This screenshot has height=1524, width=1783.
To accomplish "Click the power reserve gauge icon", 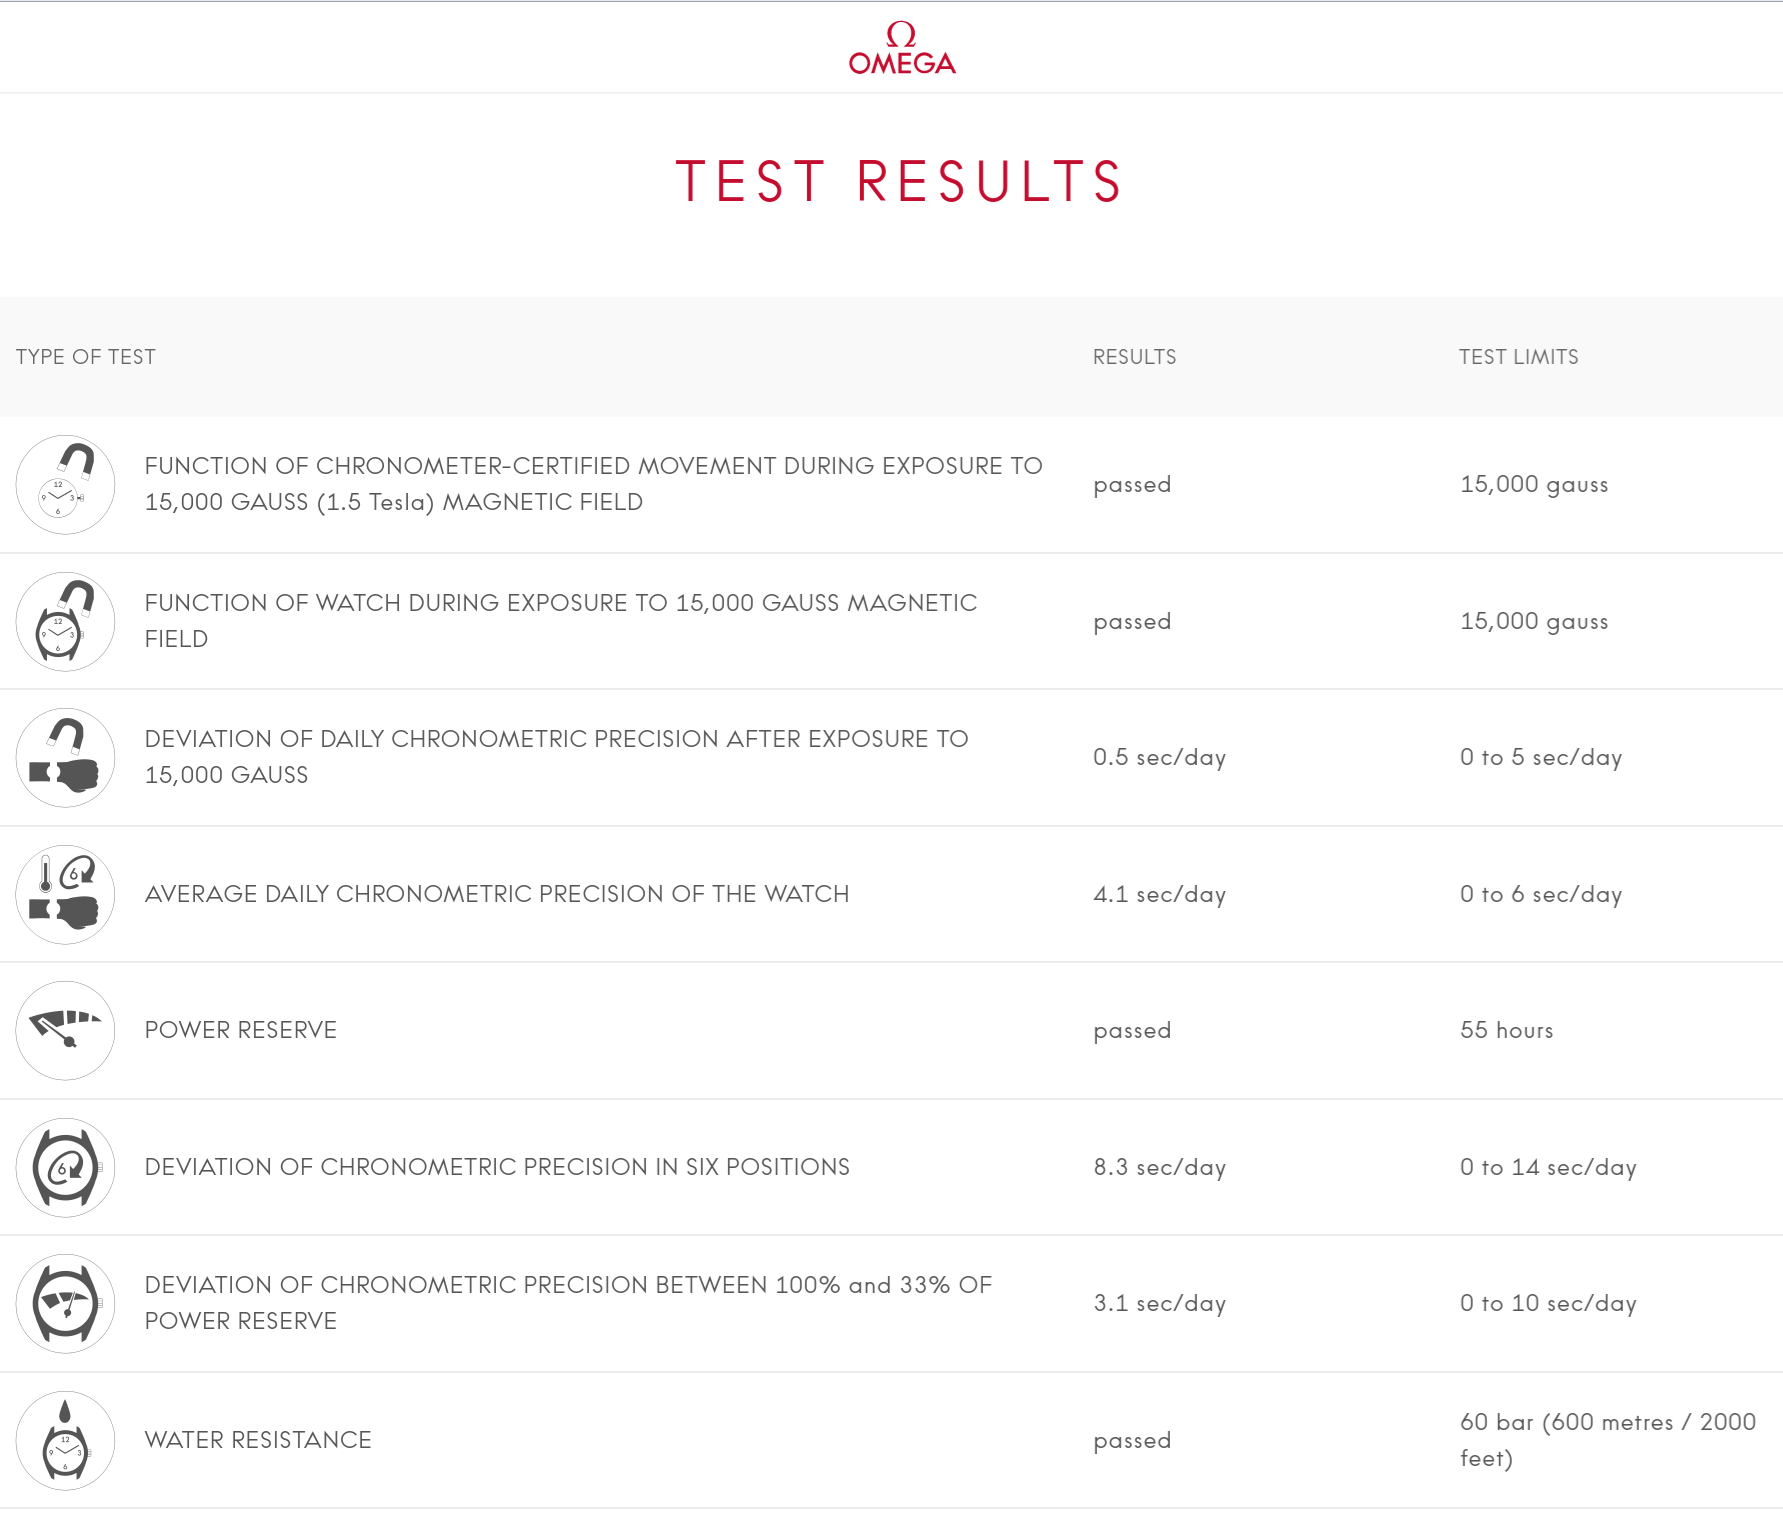I will 65,1031.
